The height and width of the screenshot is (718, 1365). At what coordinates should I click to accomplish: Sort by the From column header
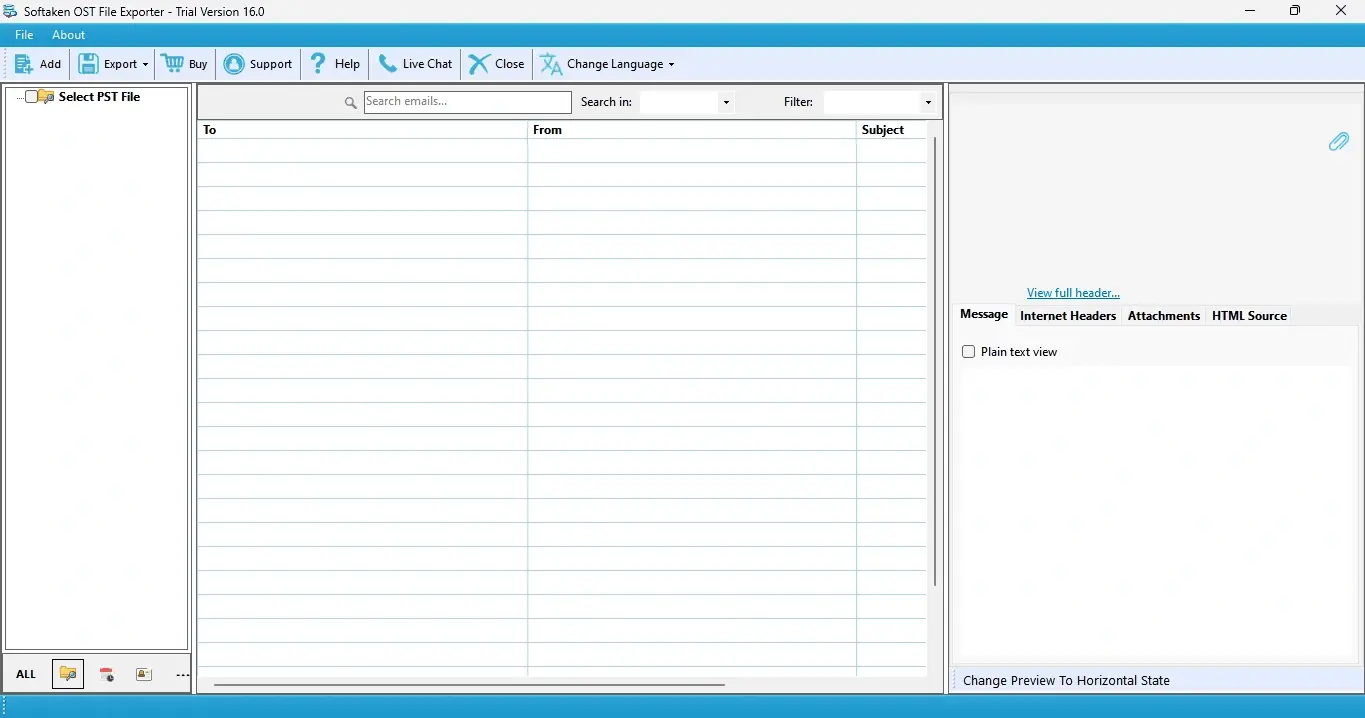[x=692, y=130]
